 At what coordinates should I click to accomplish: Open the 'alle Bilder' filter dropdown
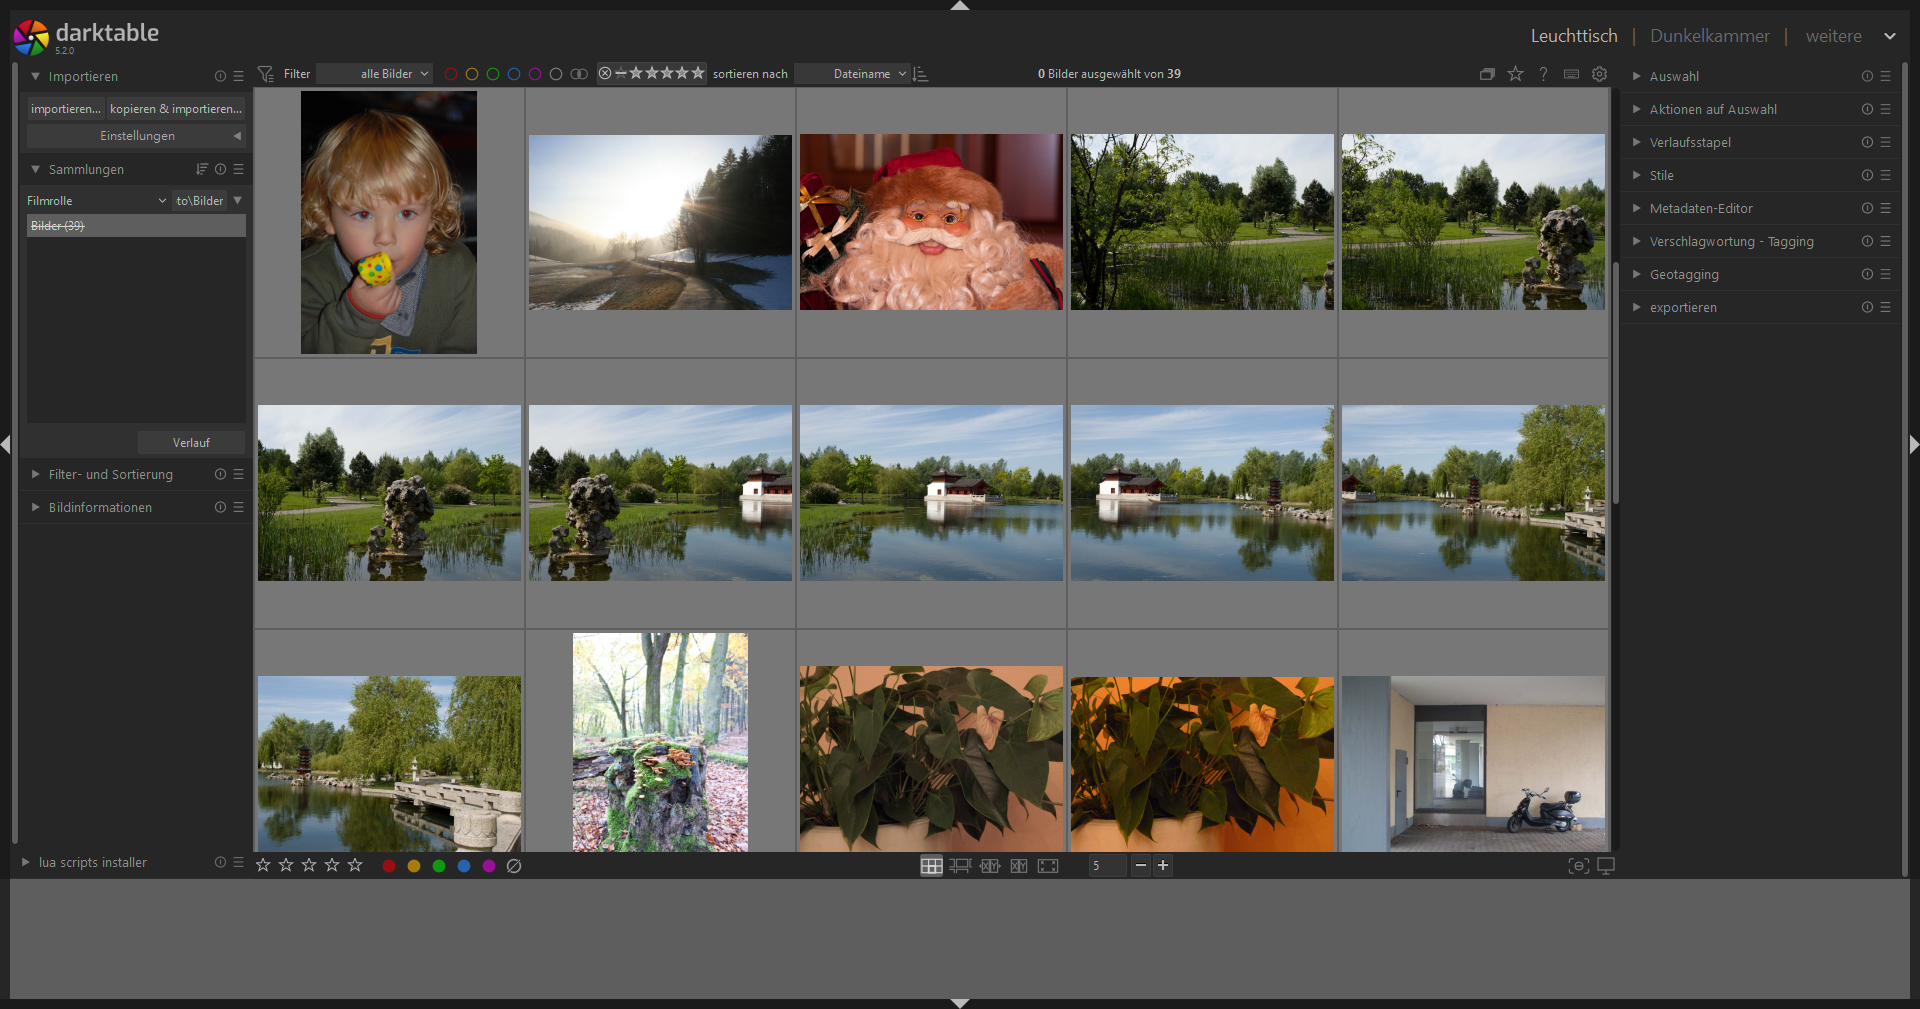point(386,73)
